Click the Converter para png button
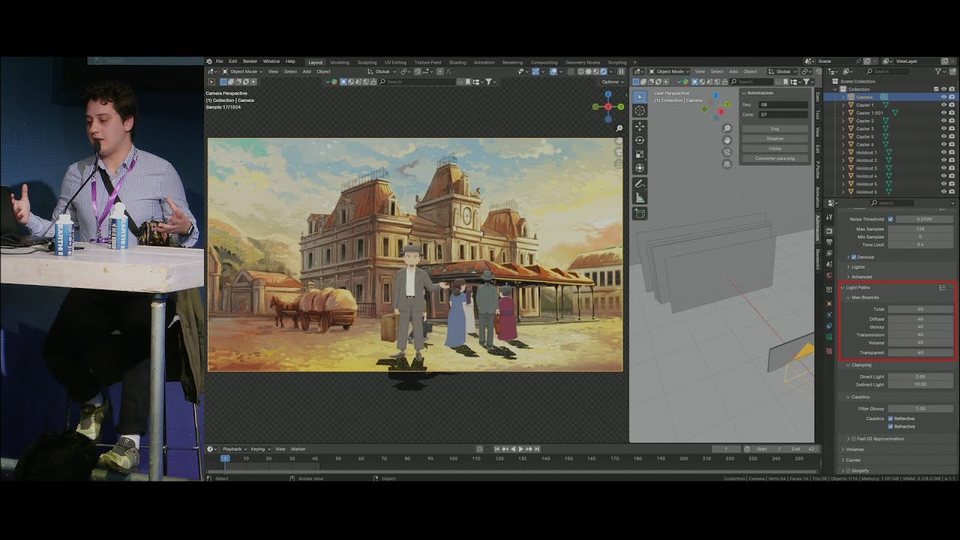The height and width of the screenshot is (540, 960). point(775,159)
